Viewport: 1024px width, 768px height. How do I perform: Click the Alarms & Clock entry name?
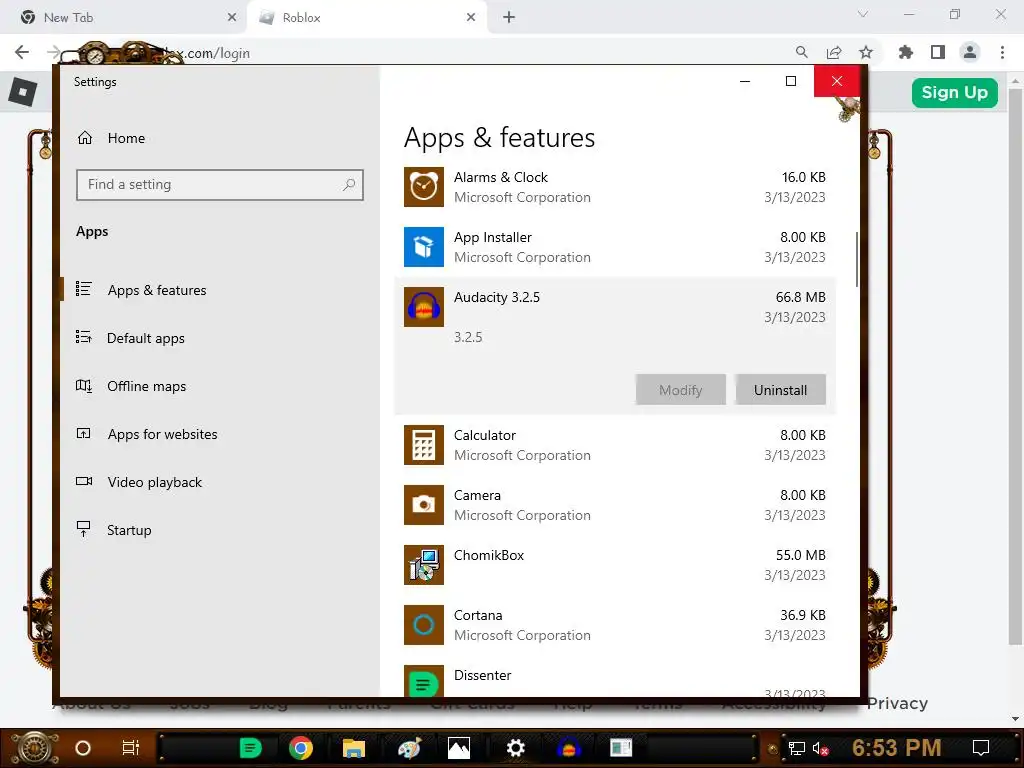pos(500,177)
